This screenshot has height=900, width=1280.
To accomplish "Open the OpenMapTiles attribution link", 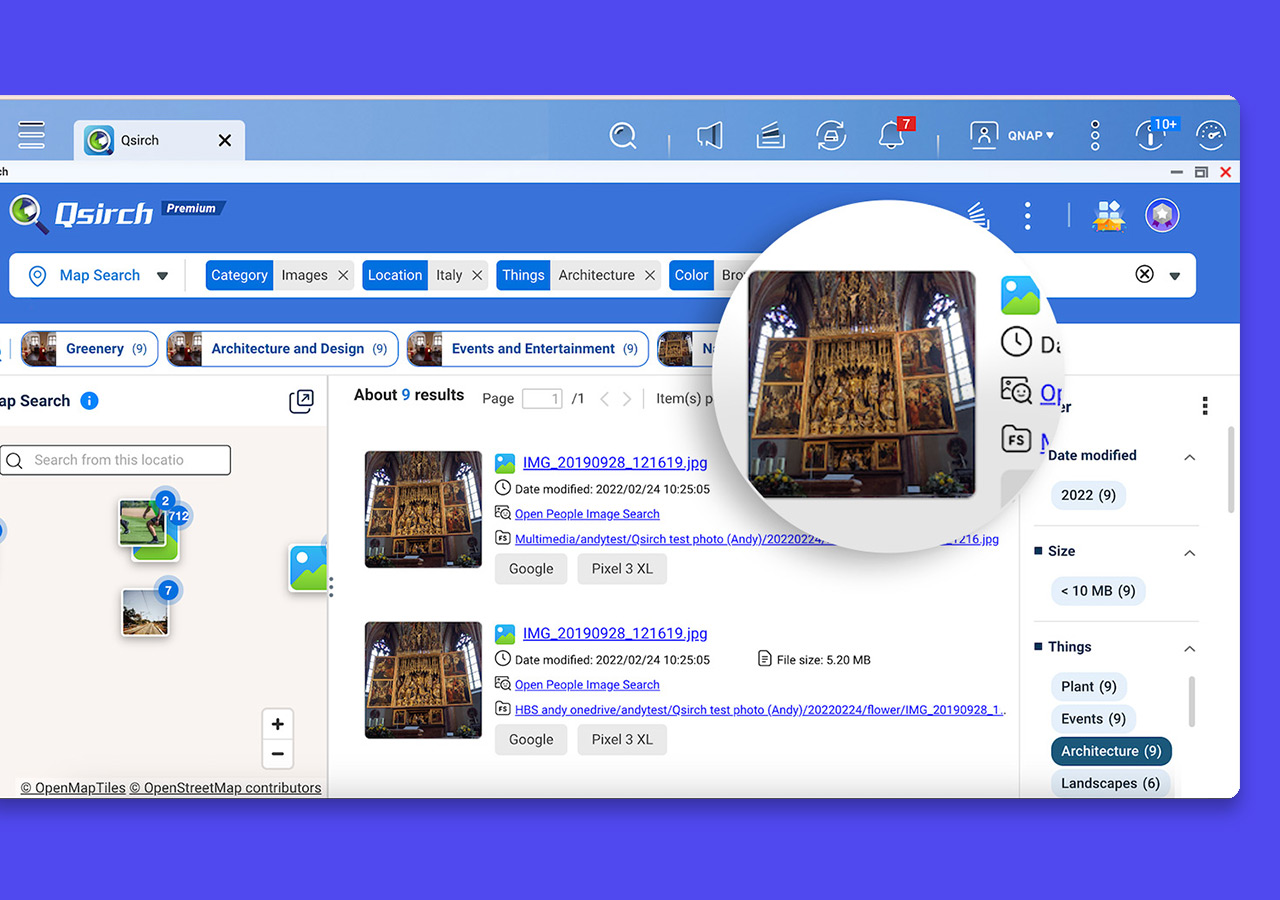I will [73, 788].
